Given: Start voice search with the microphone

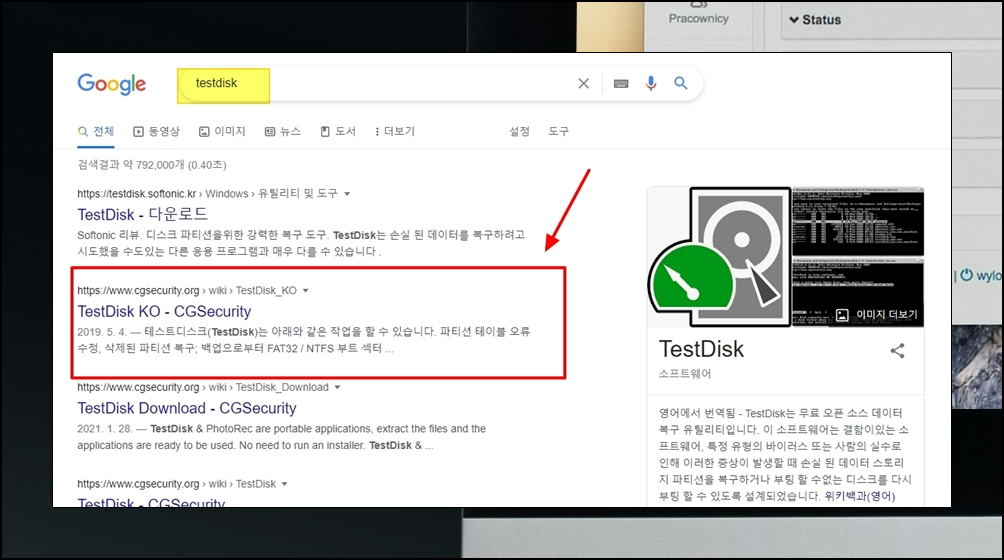Looking at the screenshot, I should tap(651, 83).
